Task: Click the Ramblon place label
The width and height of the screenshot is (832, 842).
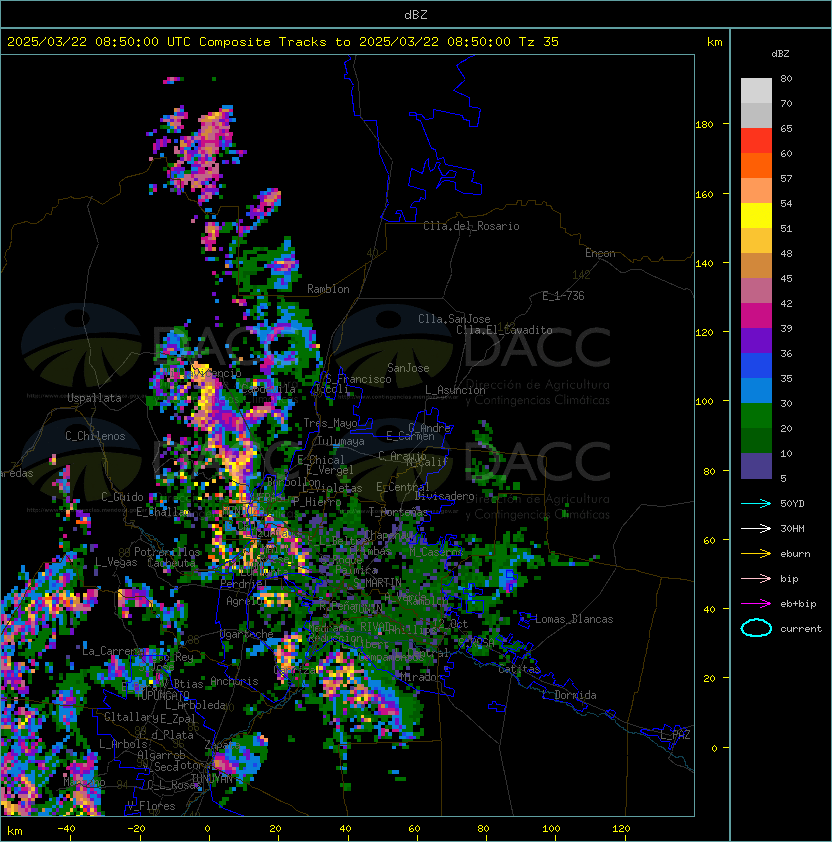Action: [328, 289]
